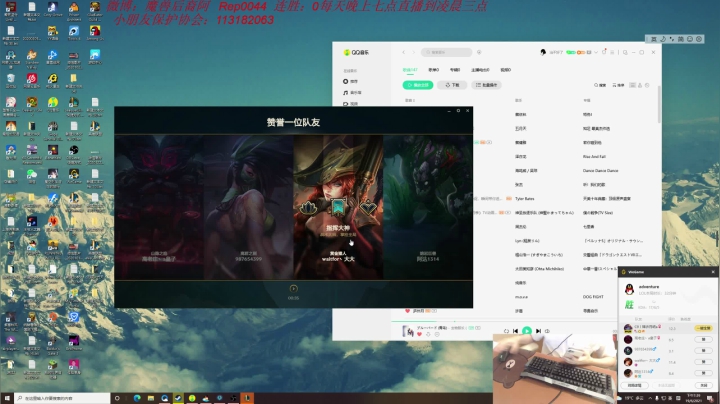Like player waitfor in WeGame list
The height and width of the screenshot is (404, 720).
coord(703,362)
